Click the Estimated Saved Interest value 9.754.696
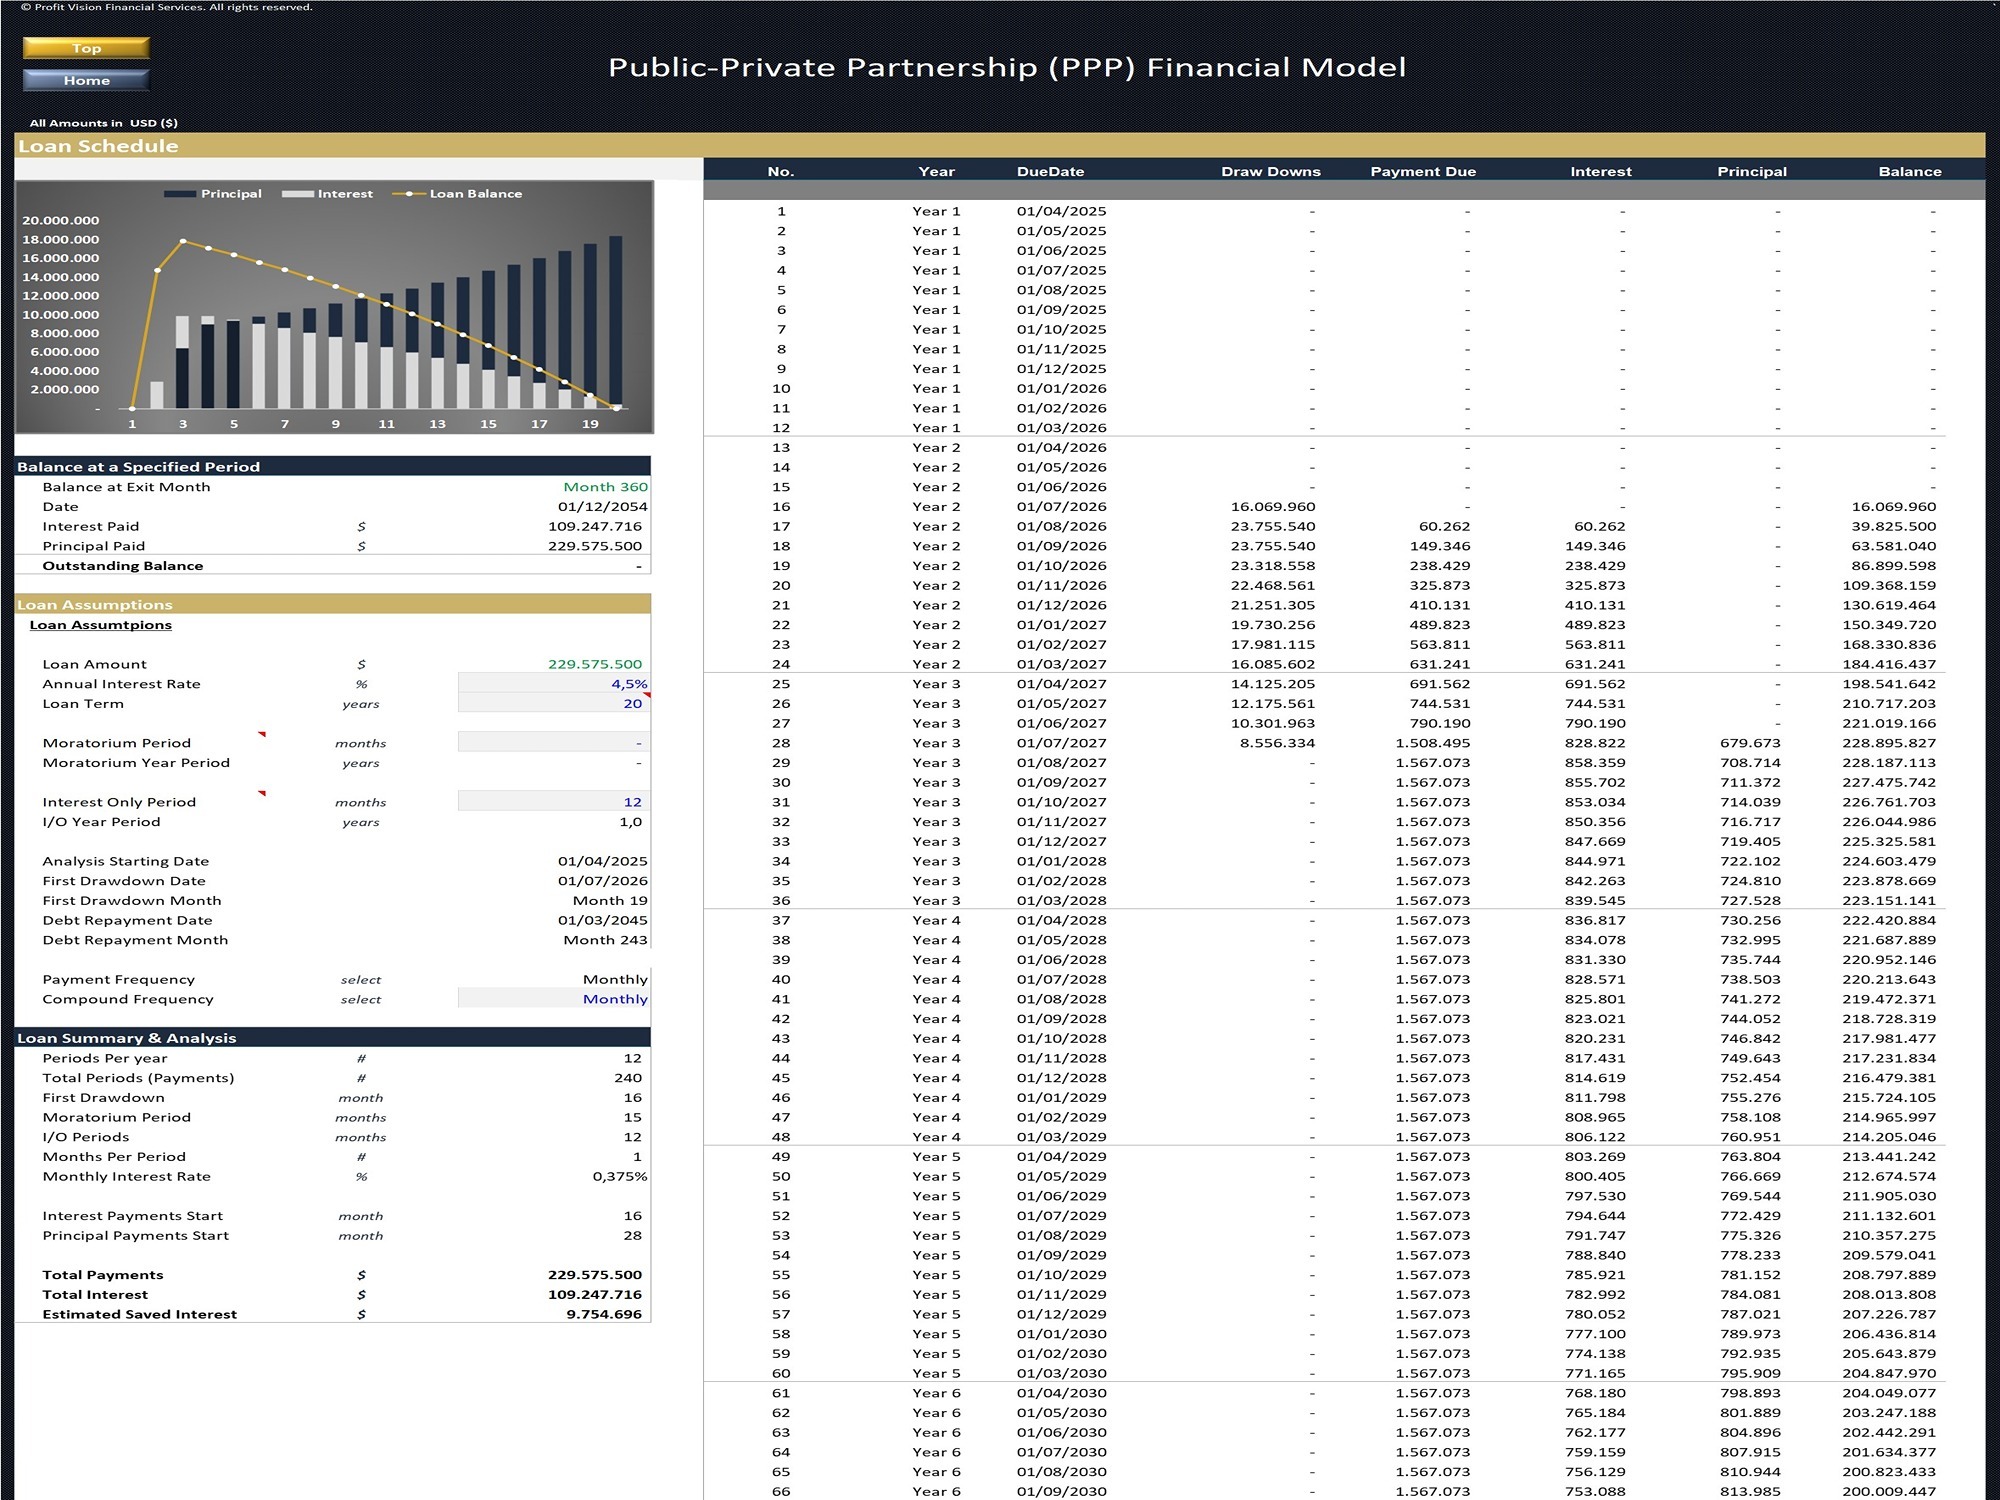 (x=603, y=1313)
